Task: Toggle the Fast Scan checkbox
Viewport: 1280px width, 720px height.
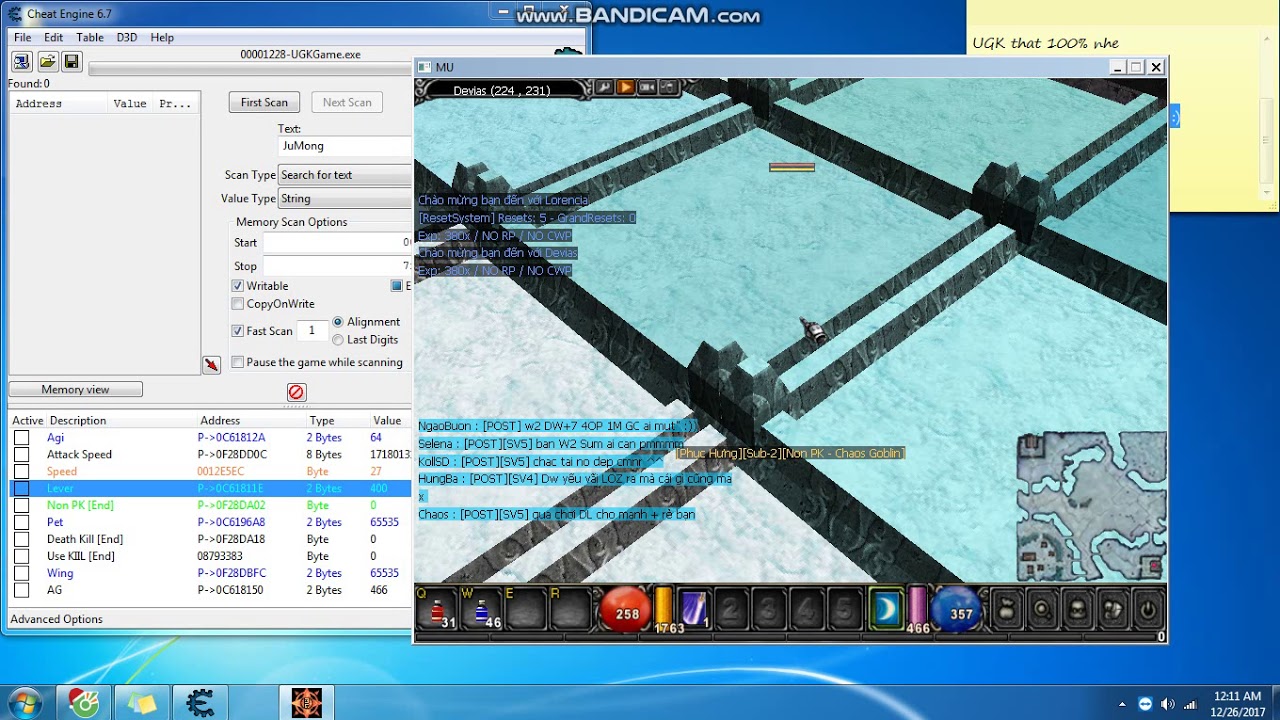Action: (x=238, y=331)
